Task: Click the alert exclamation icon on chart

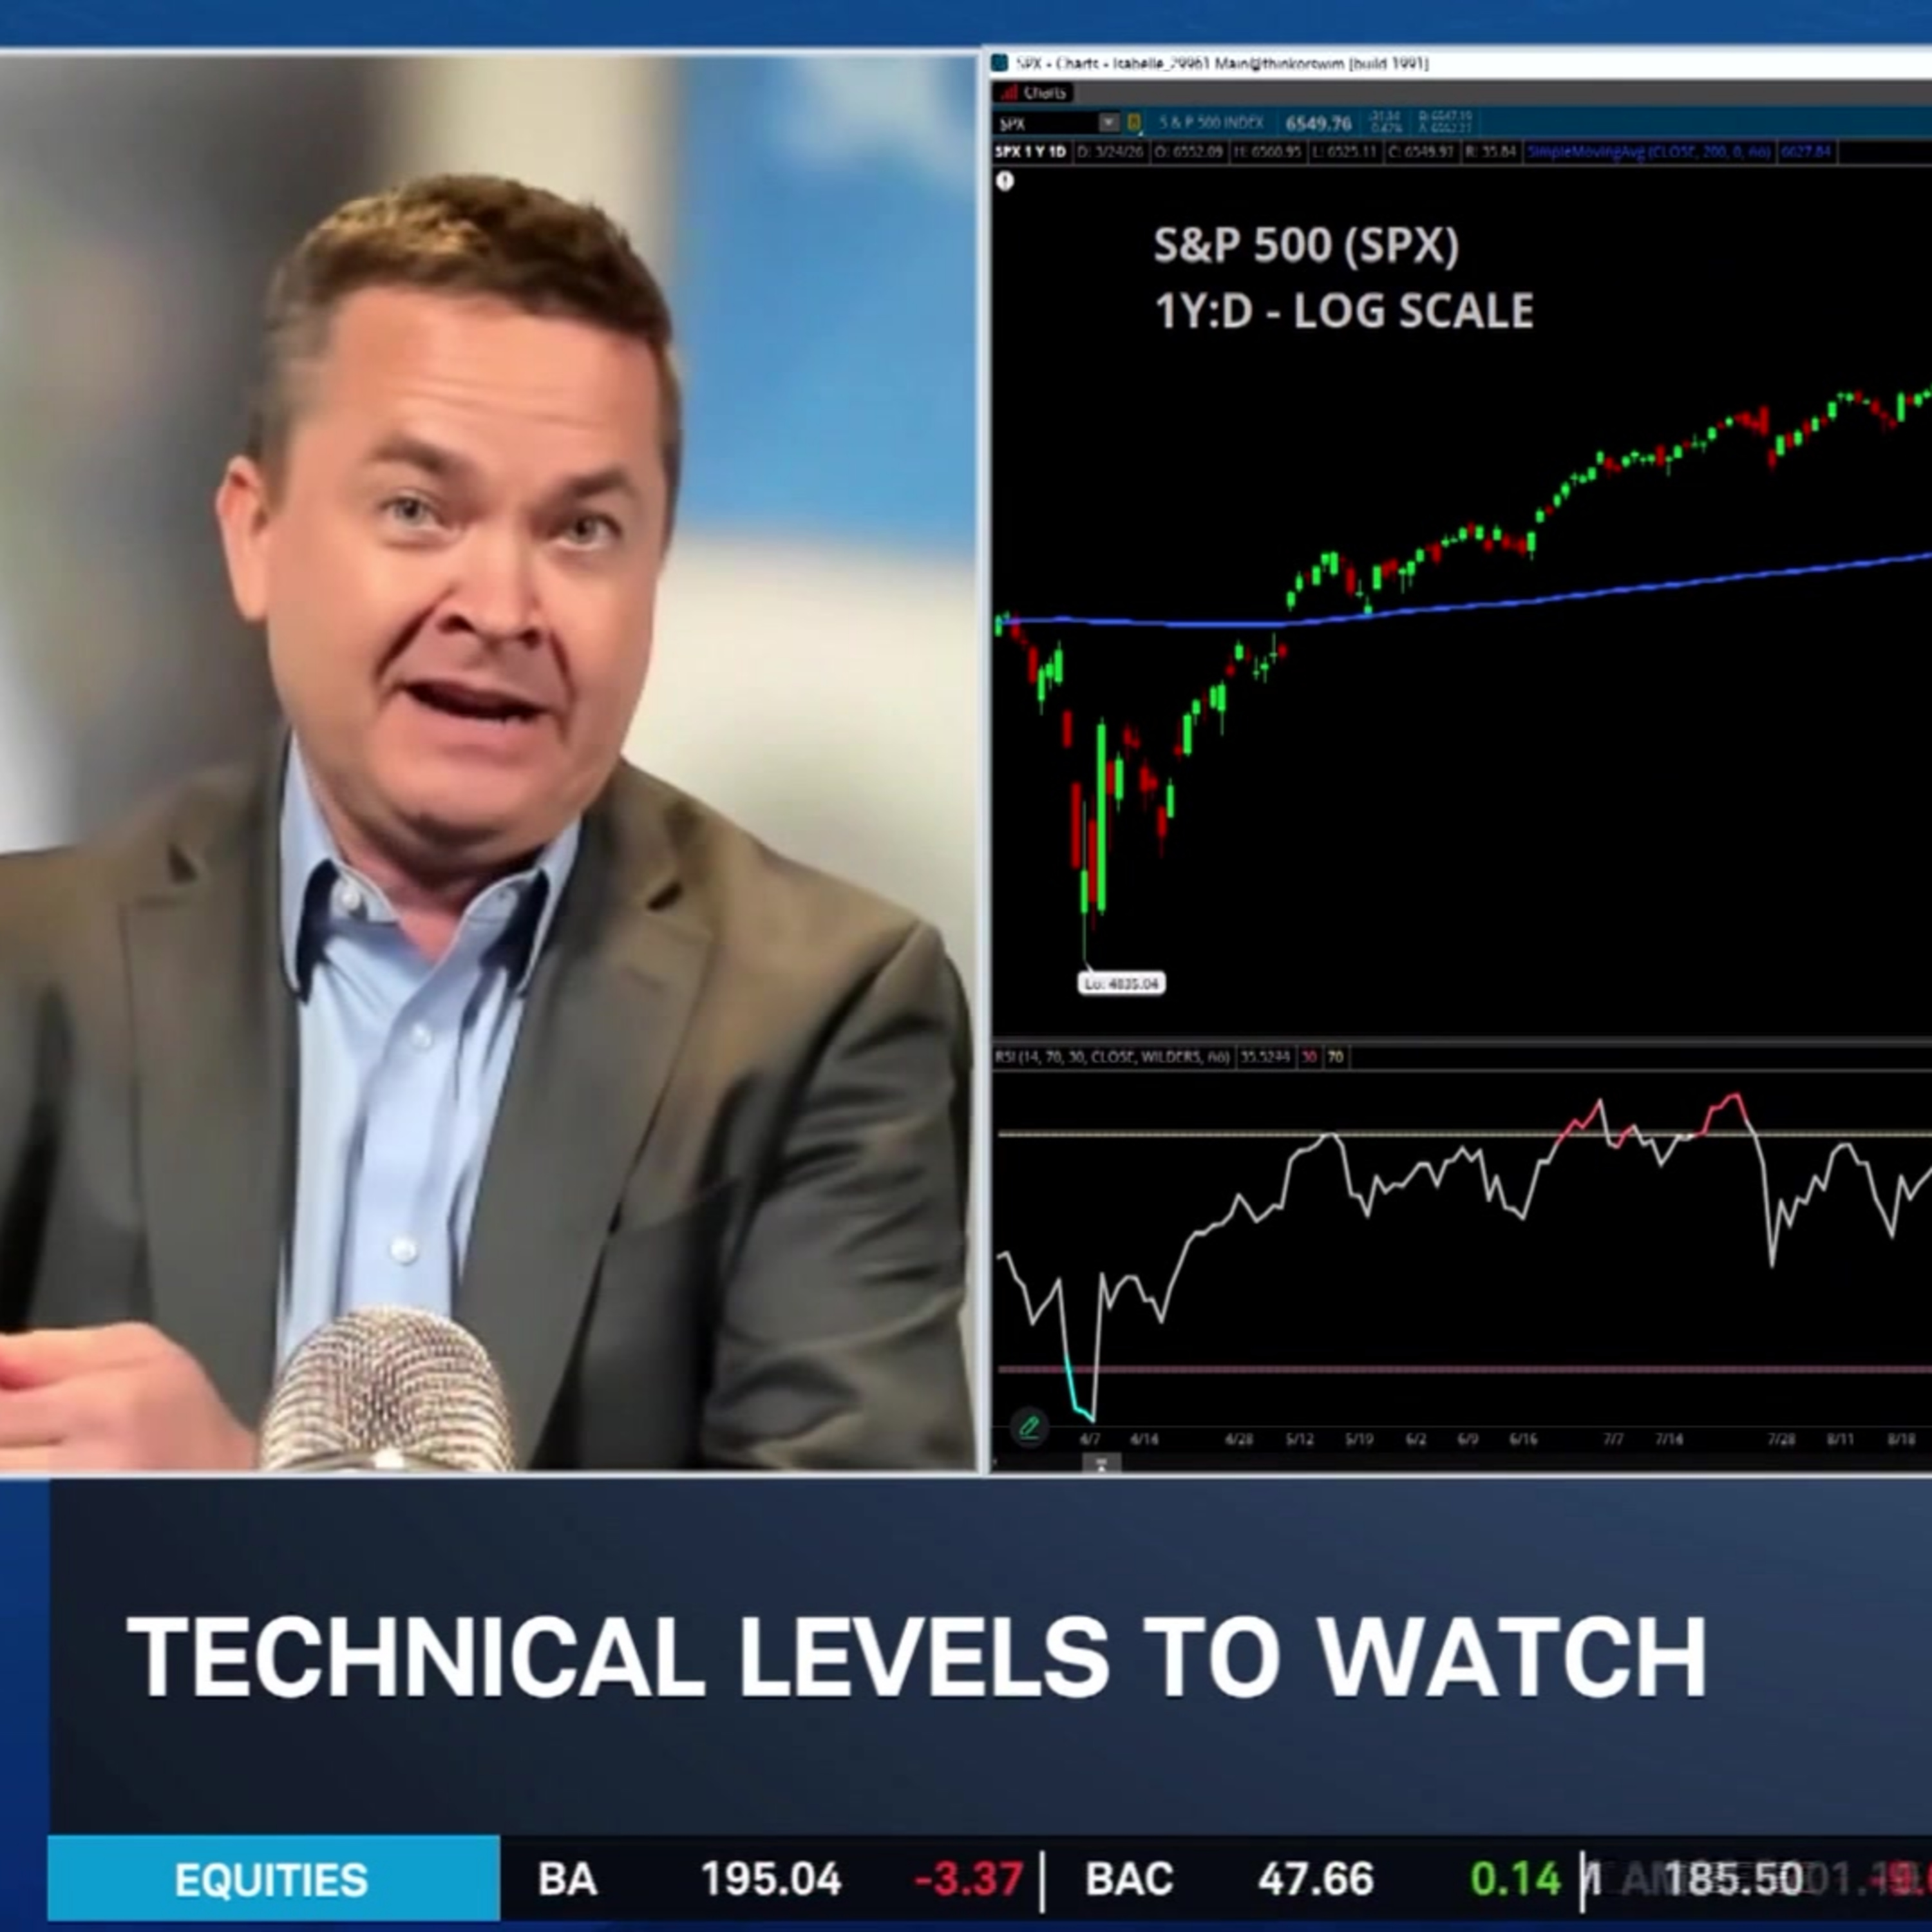Action: click(x=1005, y=181)
